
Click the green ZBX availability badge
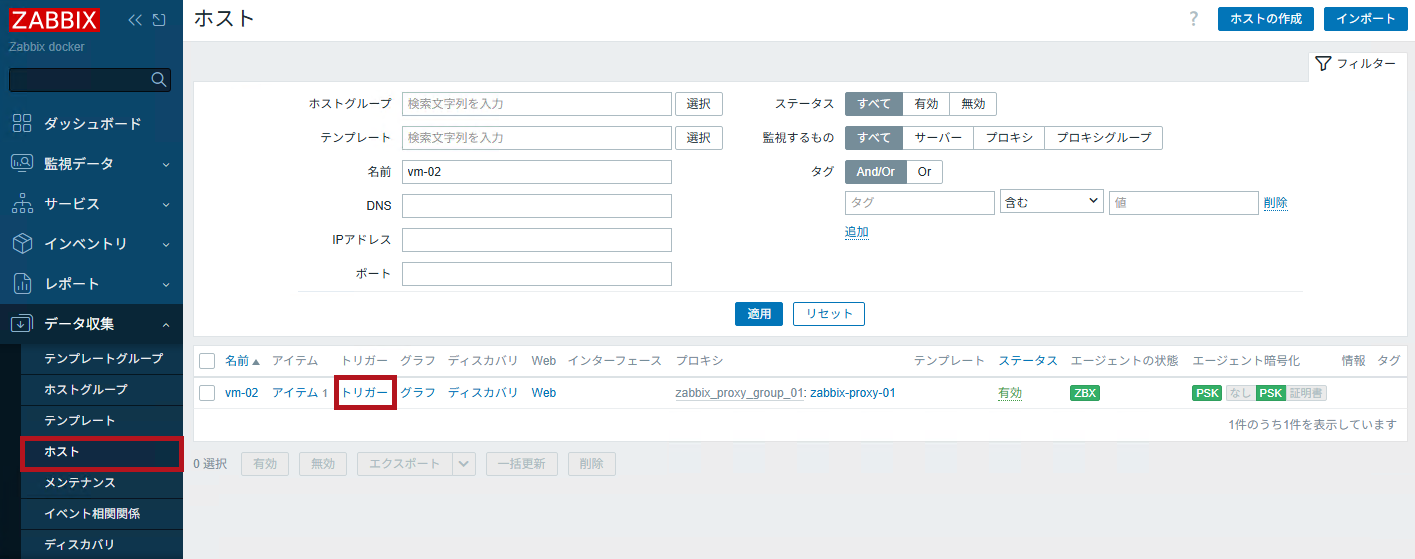(x=1084, y=393)
